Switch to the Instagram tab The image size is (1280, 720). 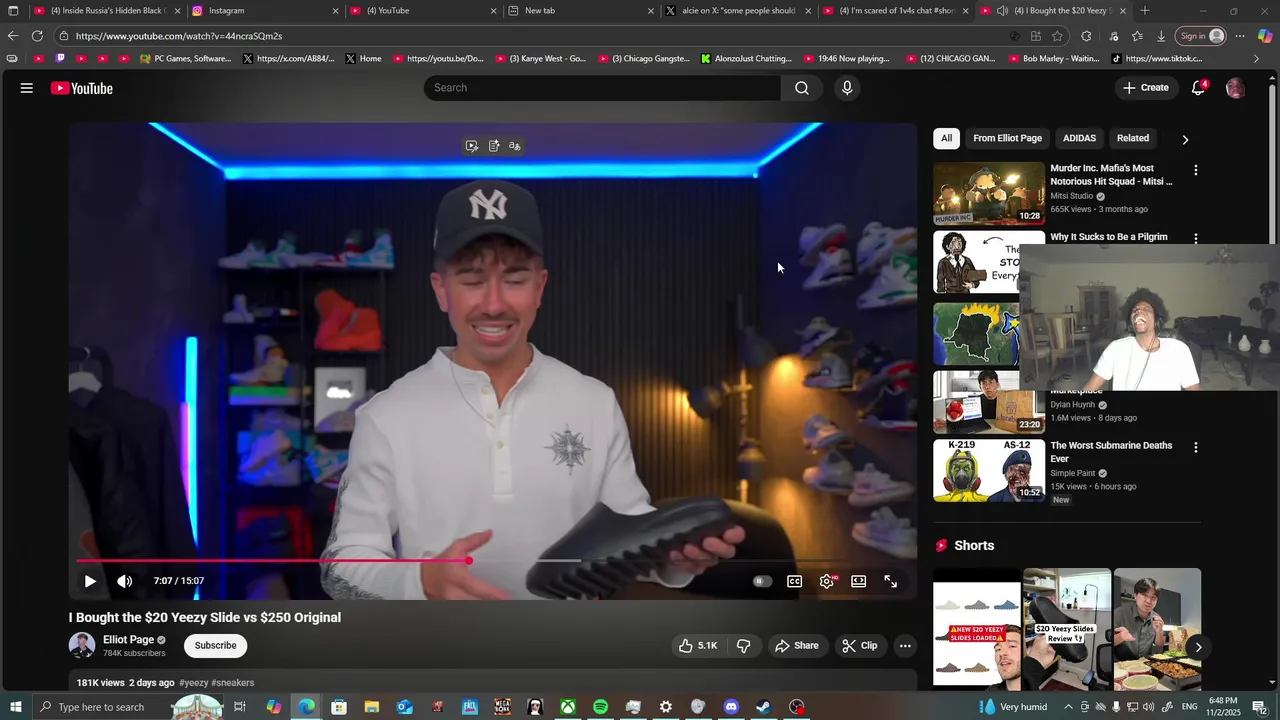266,11
